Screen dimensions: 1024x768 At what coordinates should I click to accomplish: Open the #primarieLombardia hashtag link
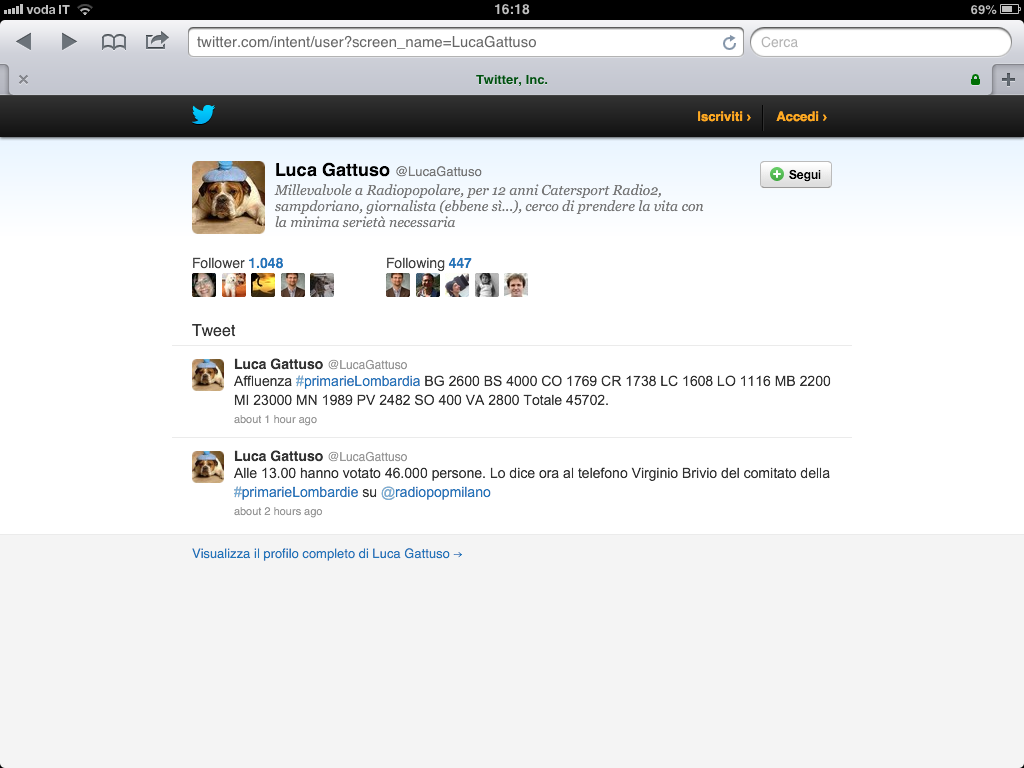pyautogui.click(x=358, y=381)
